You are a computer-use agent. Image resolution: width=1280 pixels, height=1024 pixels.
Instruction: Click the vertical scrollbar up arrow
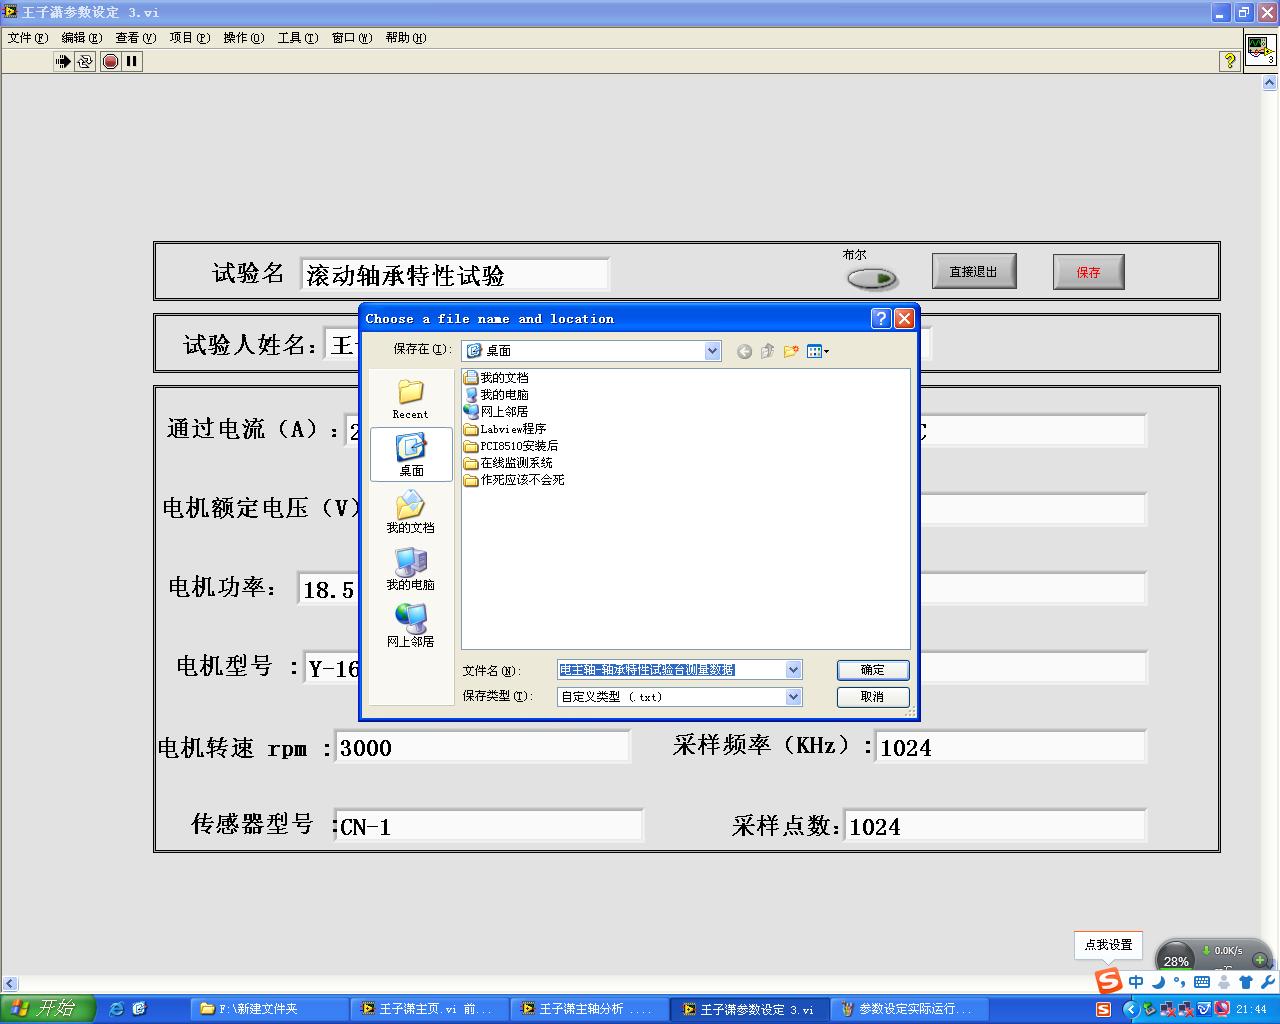[1271, 85]
